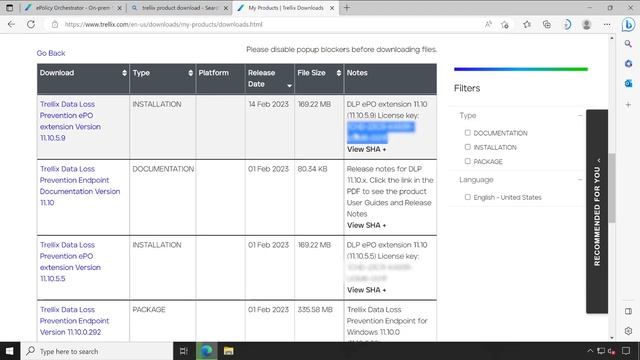Select My Products Trellix Downloads tab
The height and width of the screenshot is (360, 640).
click(286, 8)
